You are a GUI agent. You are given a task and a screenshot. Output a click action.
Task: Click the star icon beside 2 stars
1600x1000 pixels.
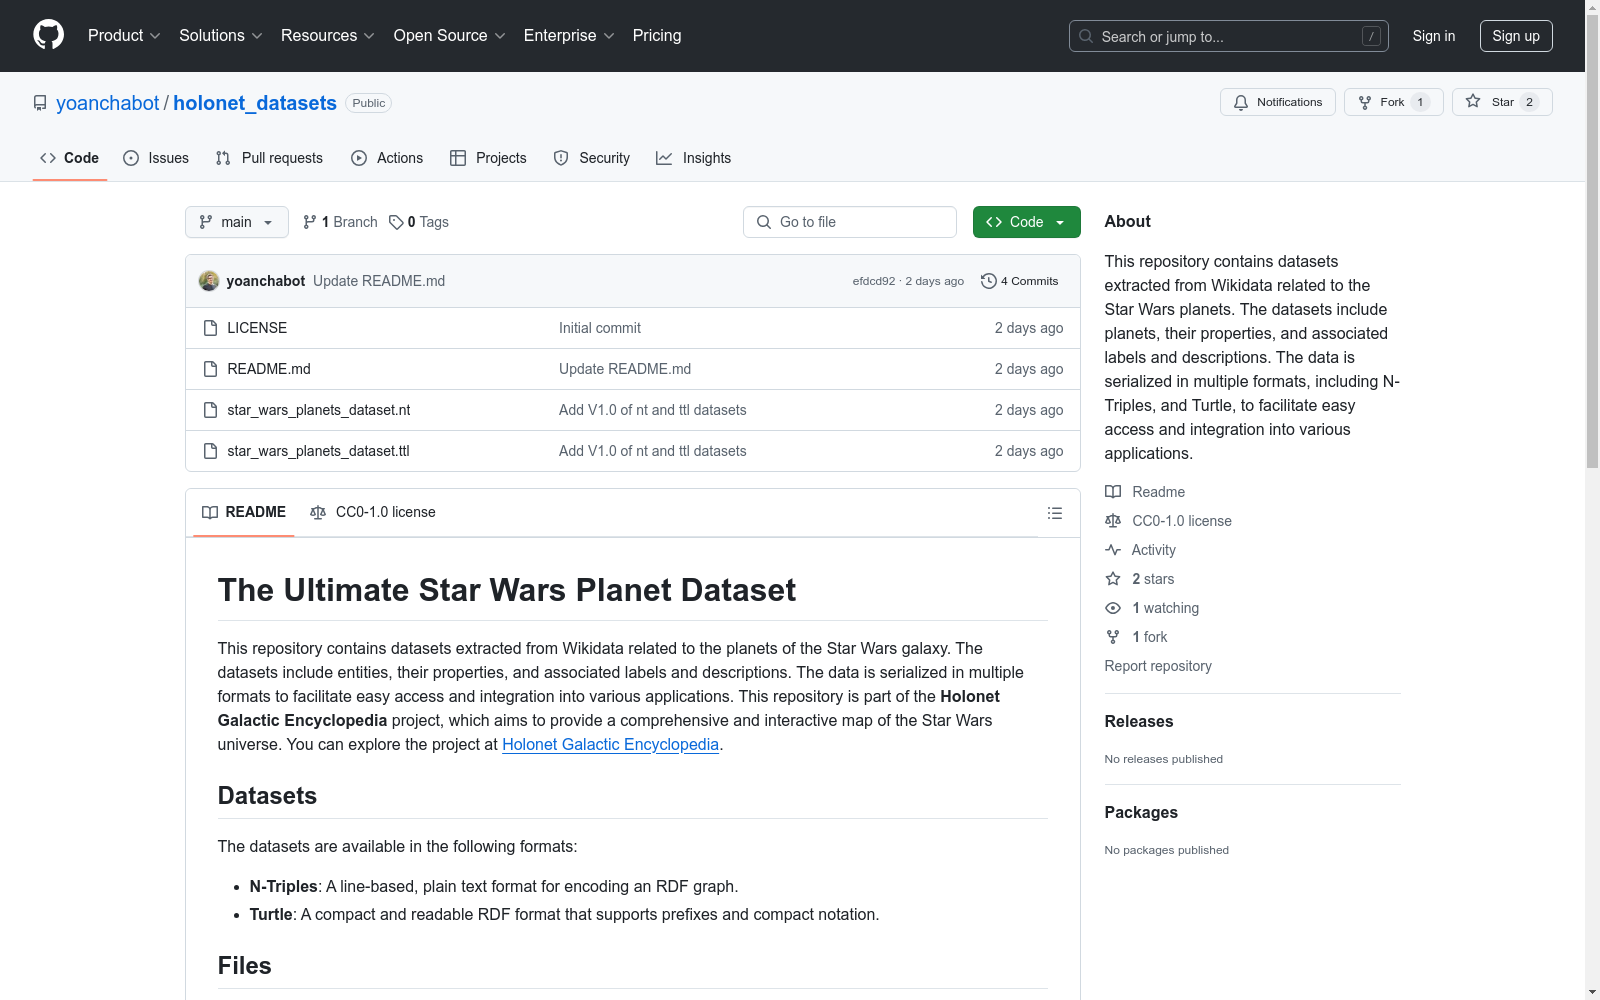point(1113,579)
